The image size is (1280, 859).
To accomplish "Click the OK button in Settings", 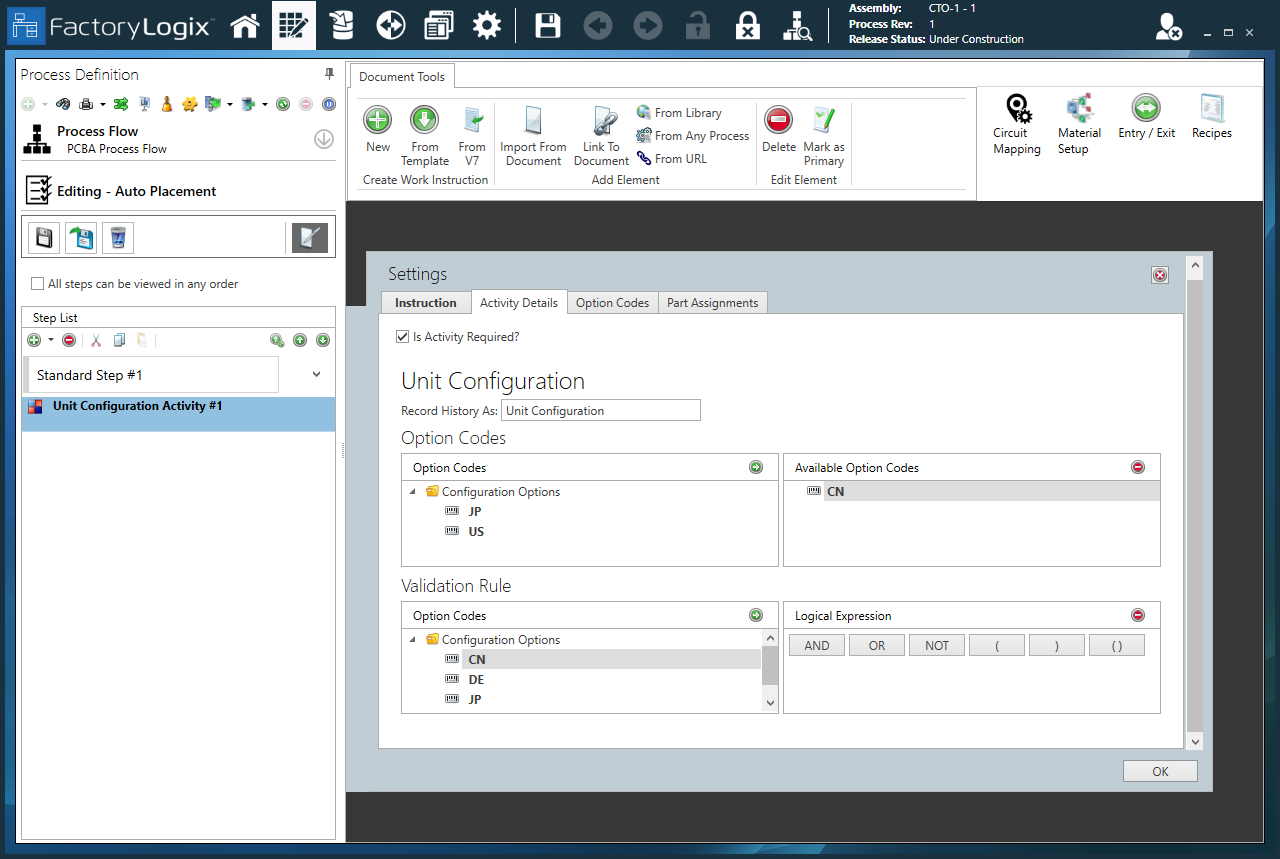I will (1159, 770).
